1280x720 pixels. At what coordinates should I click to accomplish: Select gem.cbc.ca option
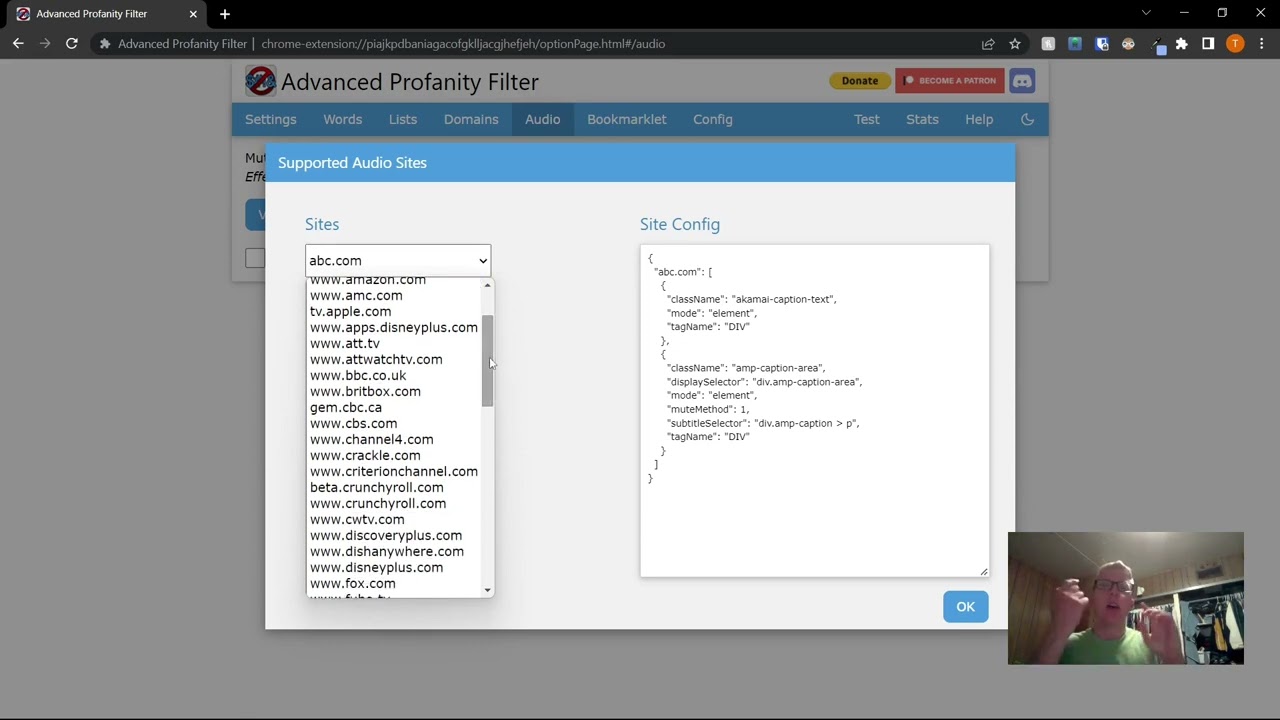(394, 408)
